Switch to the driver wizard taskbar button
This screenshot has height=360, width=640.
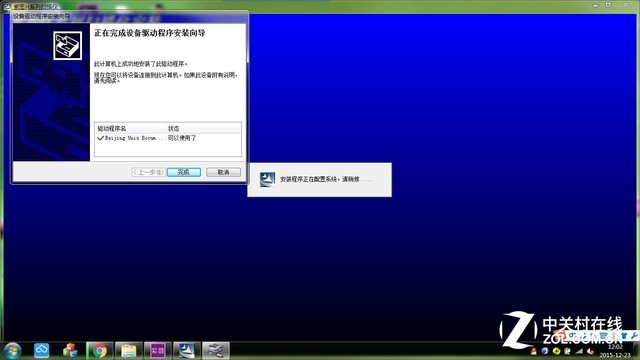pyautogui.click(x=216, y=351)
